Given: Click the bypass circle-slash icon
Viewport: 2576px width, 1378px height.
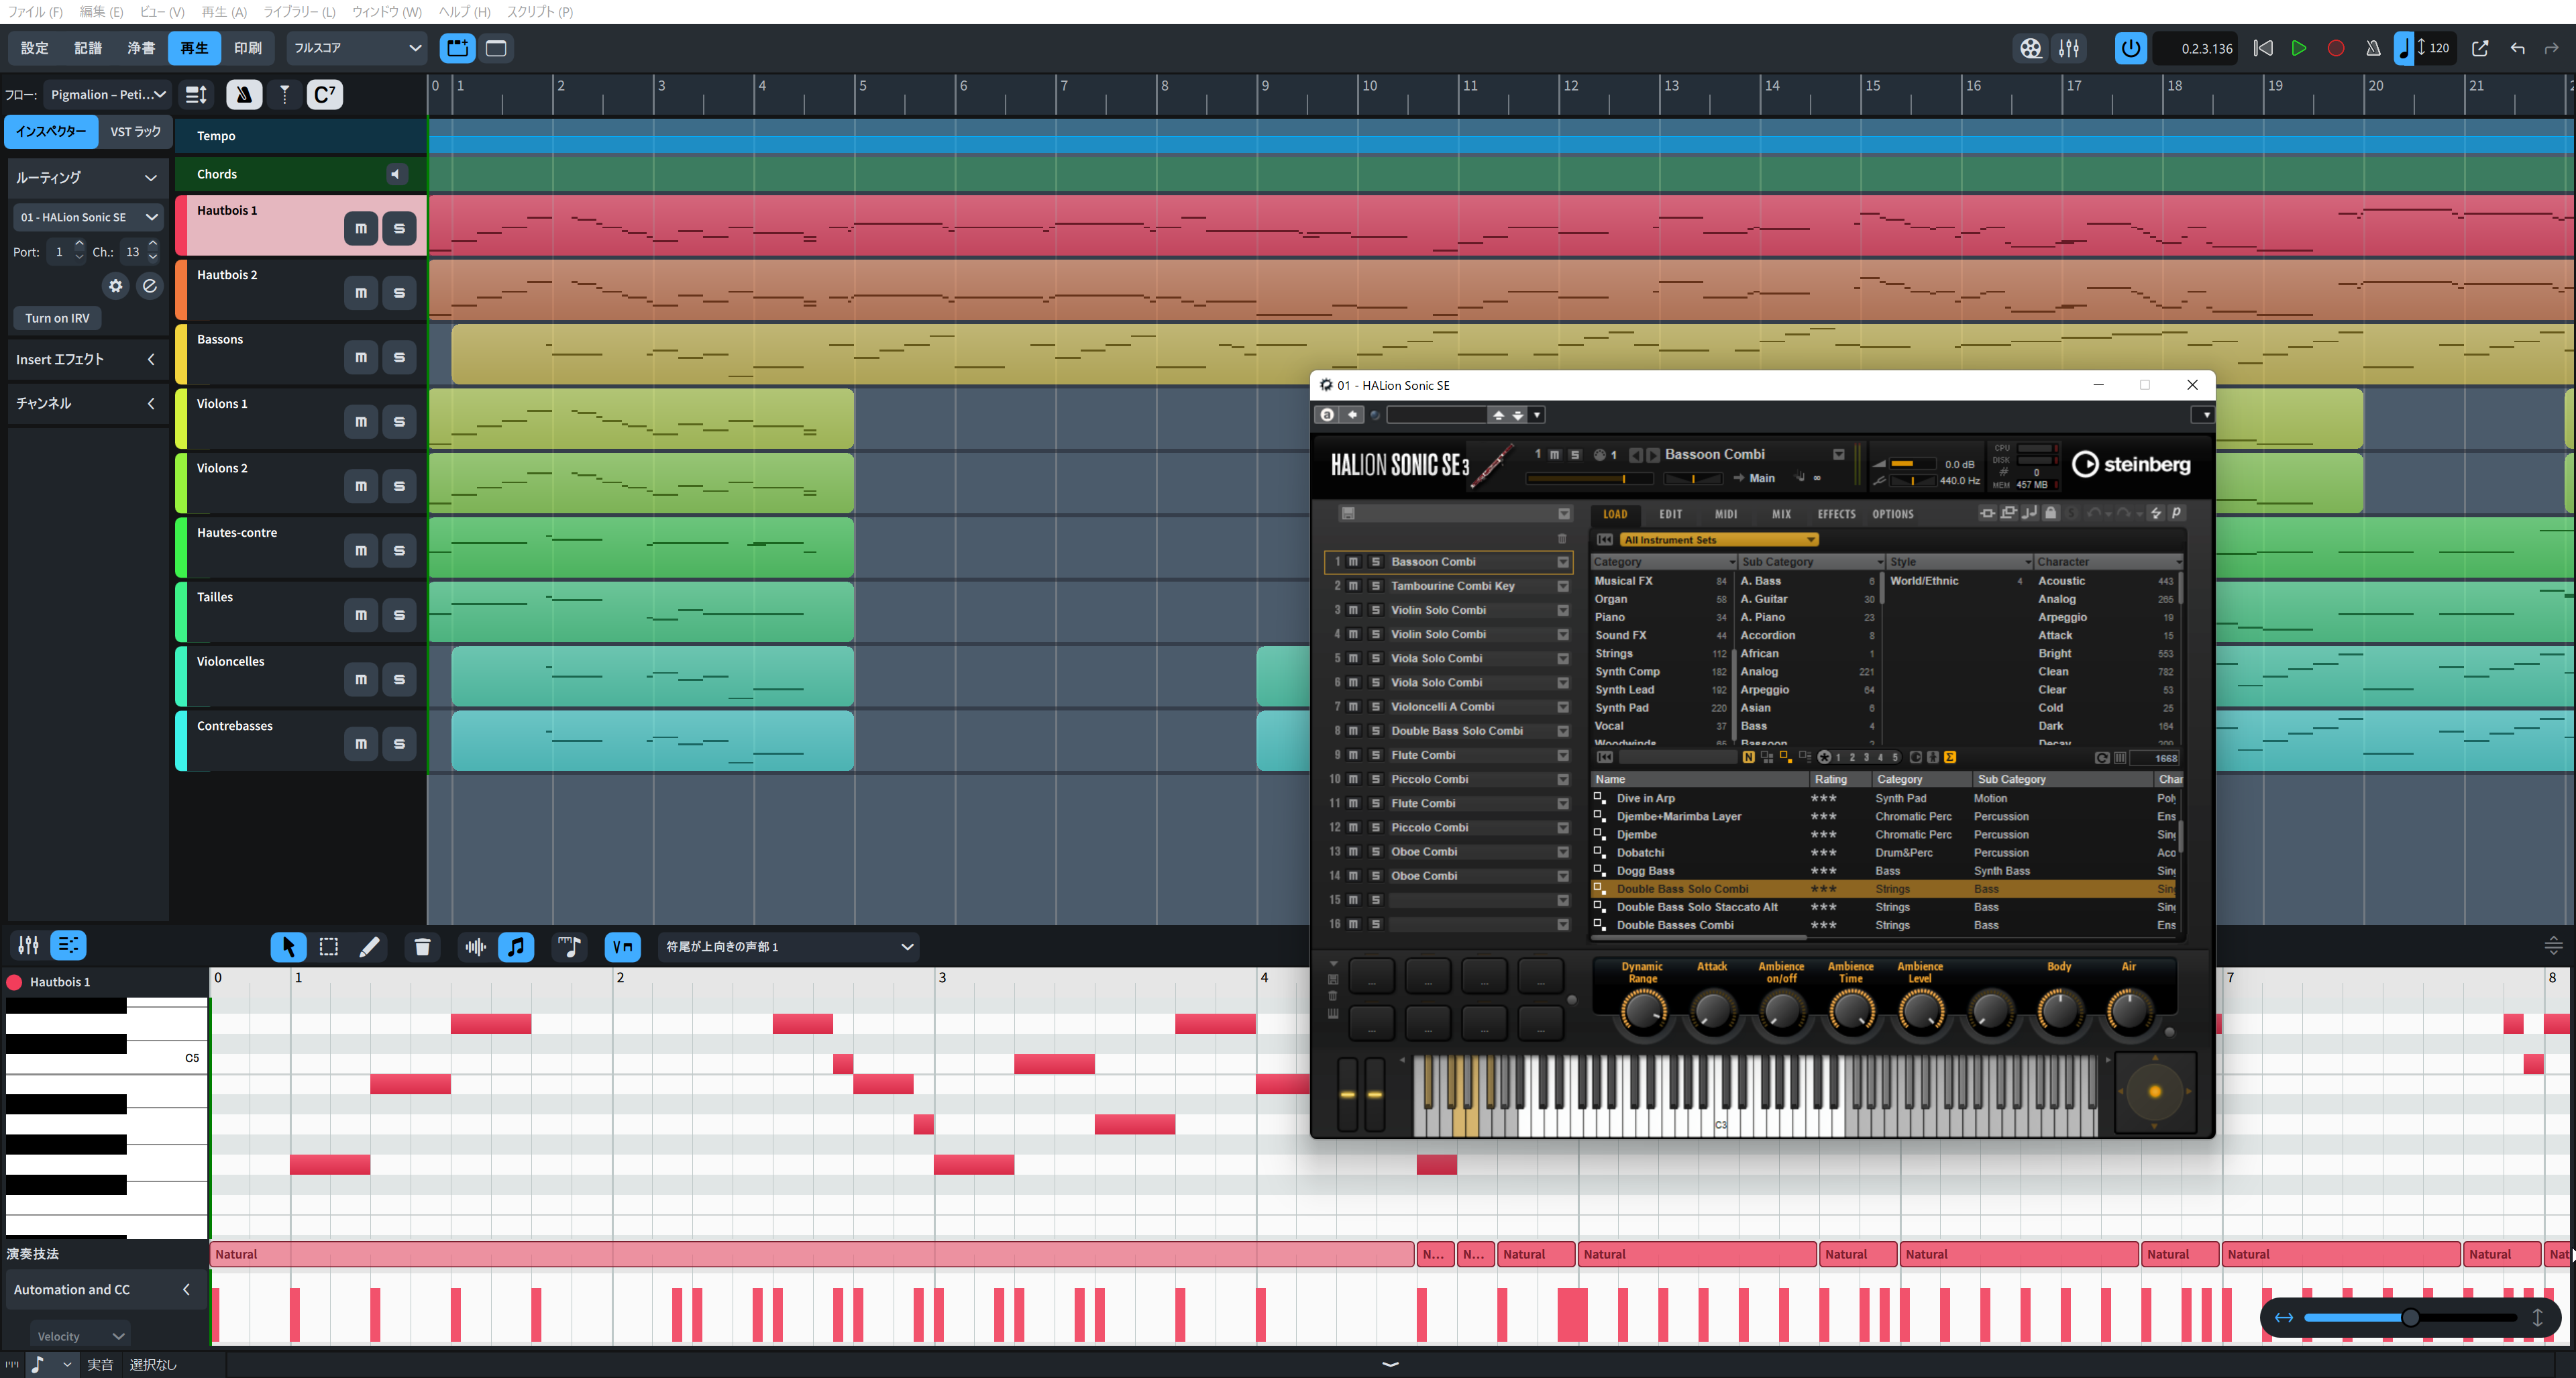Looking at the screenshot, I should (x=149, y=286).
